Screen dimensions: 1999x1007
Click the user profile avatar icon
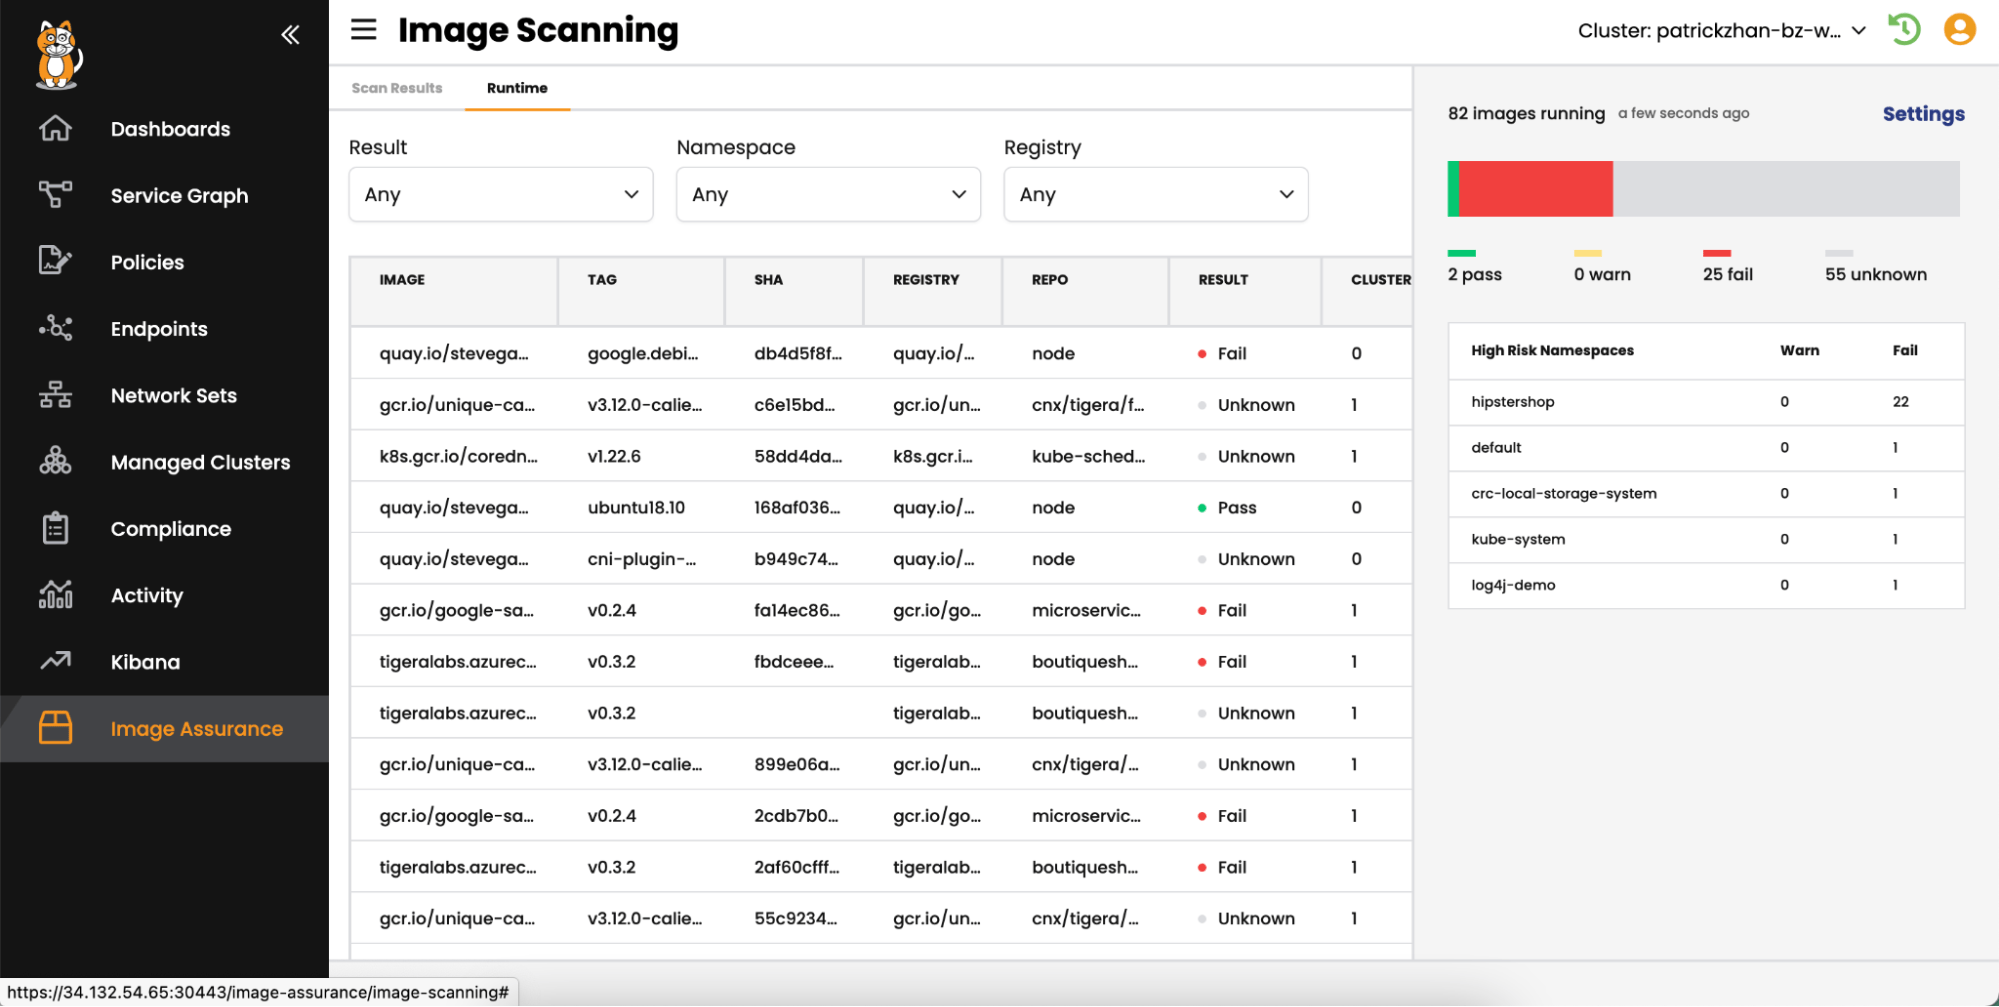pyautogui.click(x=1959, y=30)
